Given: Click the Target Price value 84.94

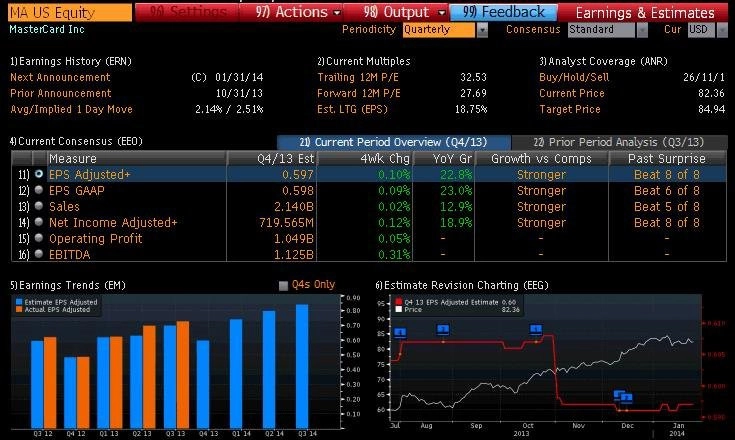Looking at the screenshot, I should 711,109.
